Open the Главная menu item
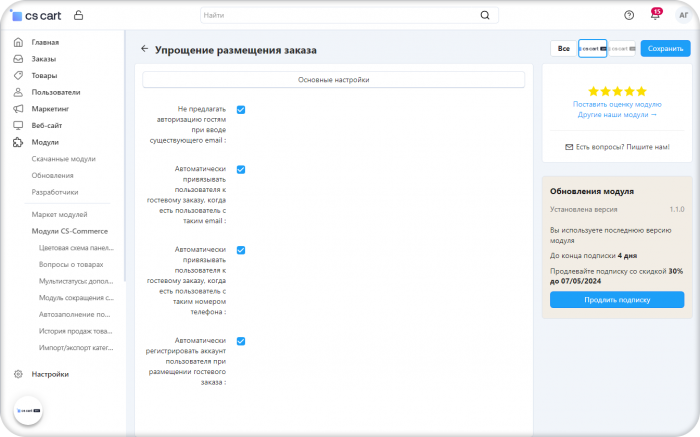 (x=45, y=42)
